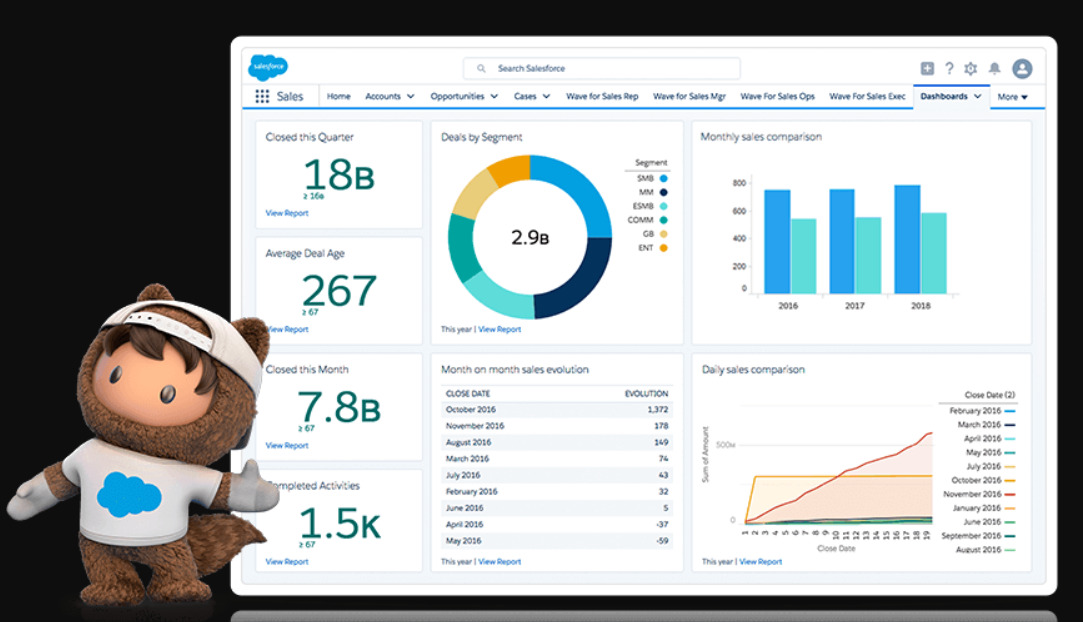Open the Setup gear icon
Viewport: 1083px width, 622px height.
tap(970, 68)
